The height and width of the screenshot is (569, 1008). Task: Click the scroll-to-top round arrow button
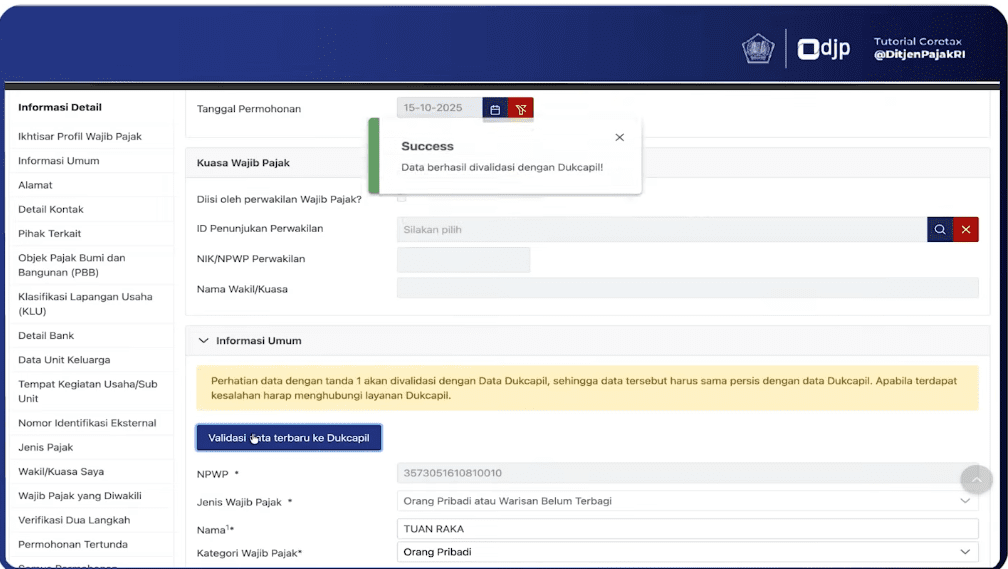tap(976, 479)
